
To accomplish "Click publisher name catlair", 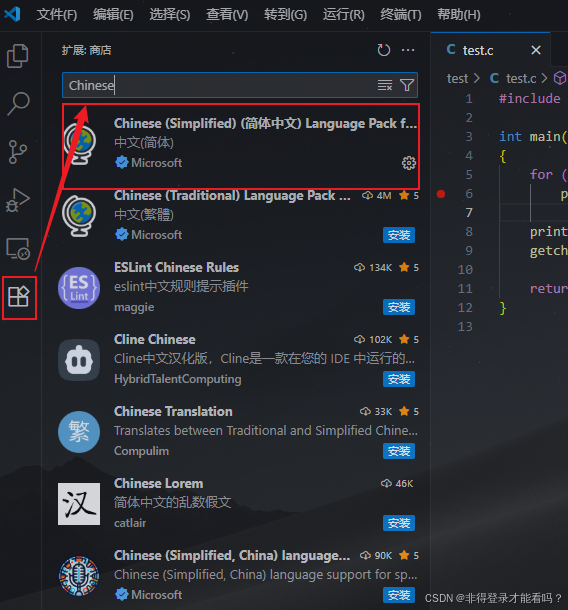I will [130, 523].
